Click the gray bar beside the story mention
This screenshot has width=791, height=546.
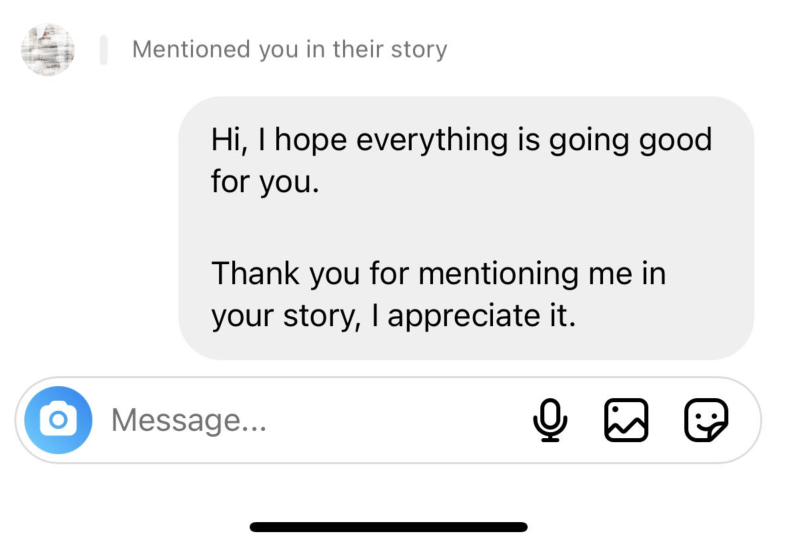pos(103,49)
